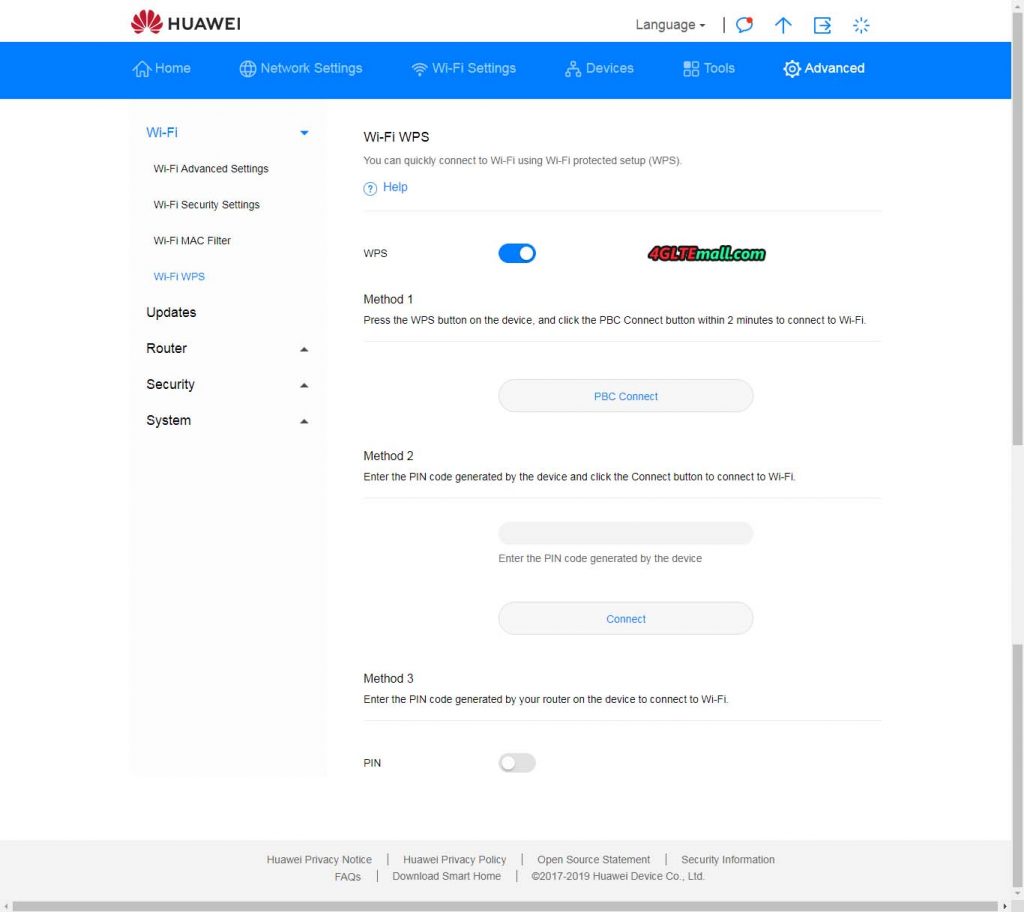Open the Language dropdown
This screenshot has width=1024, height=912.
point(668,25)
